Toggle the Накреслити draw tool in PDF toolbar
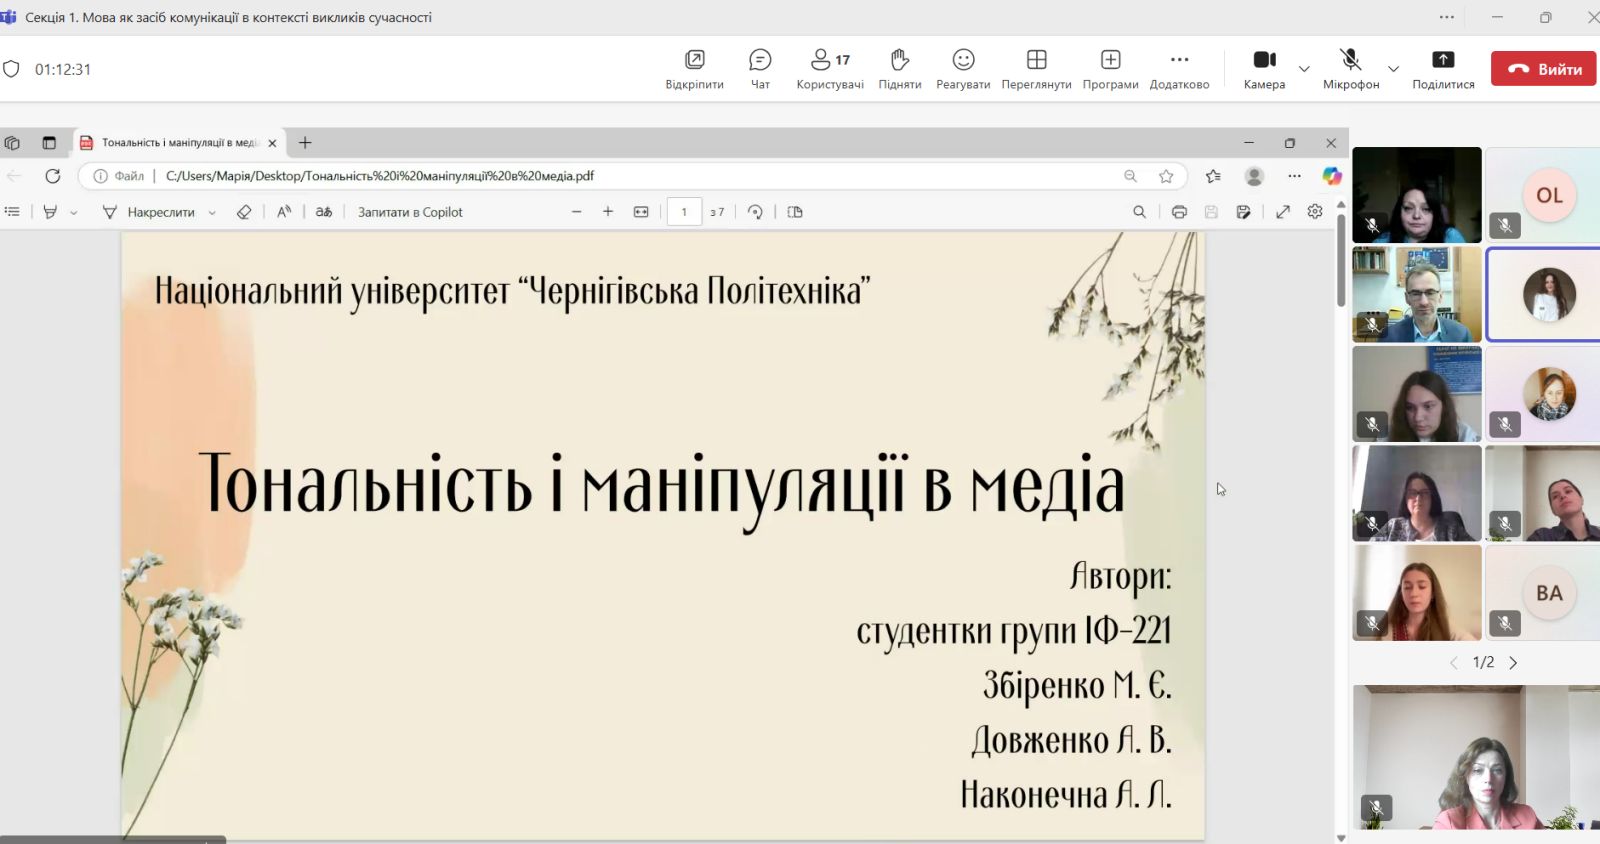Image resolution: width=1600 pixels, height=844 pixels. point(150,212)
